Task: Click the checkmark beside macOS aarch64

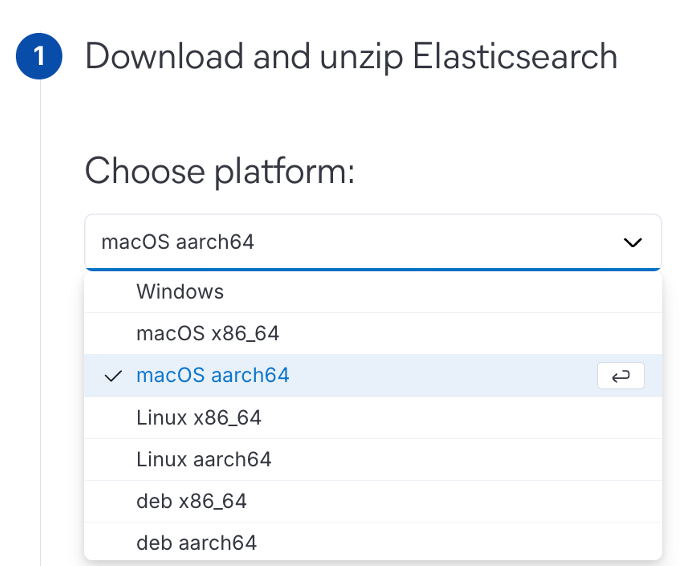Action: click(x=113, y=376)
